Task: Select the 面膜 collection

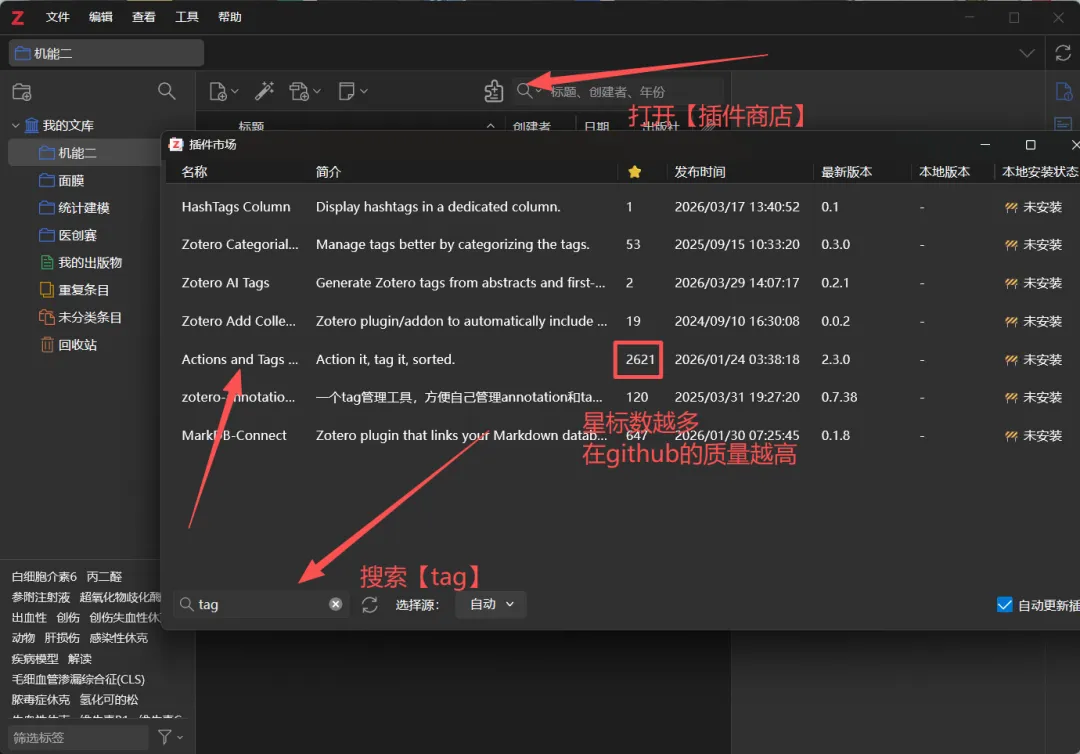Action: (x=71, y=180)
